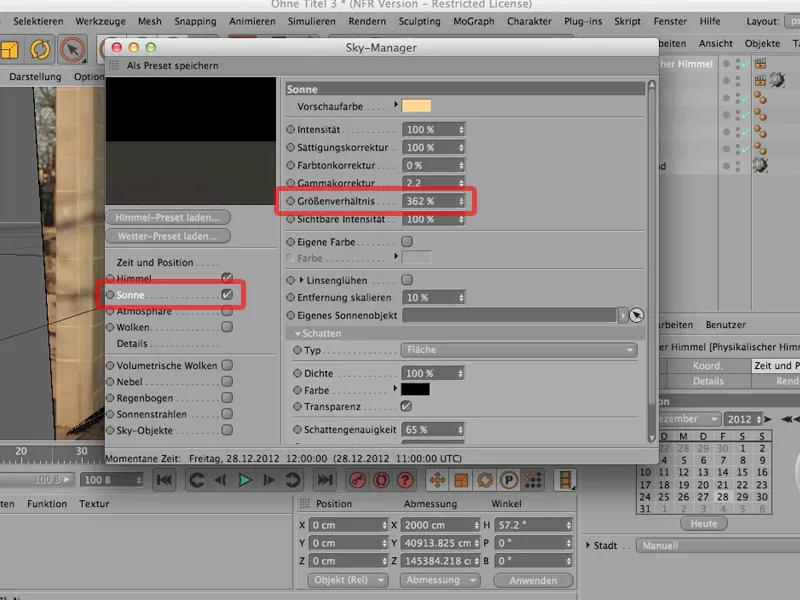
Task: Click texture tag beside second clapperboard tag
Action: [777, 80]
